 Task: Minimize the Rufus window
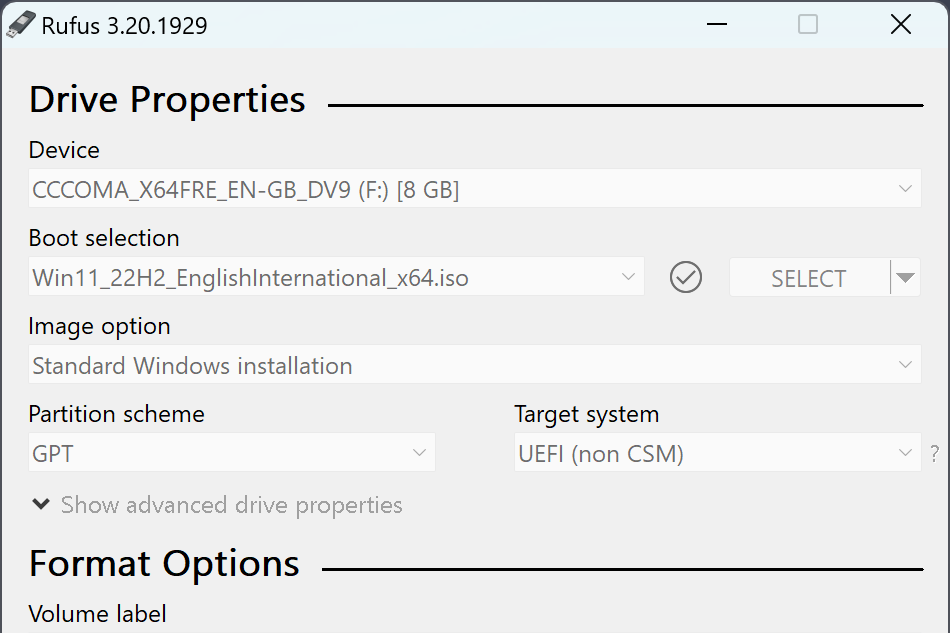(717, 24)
